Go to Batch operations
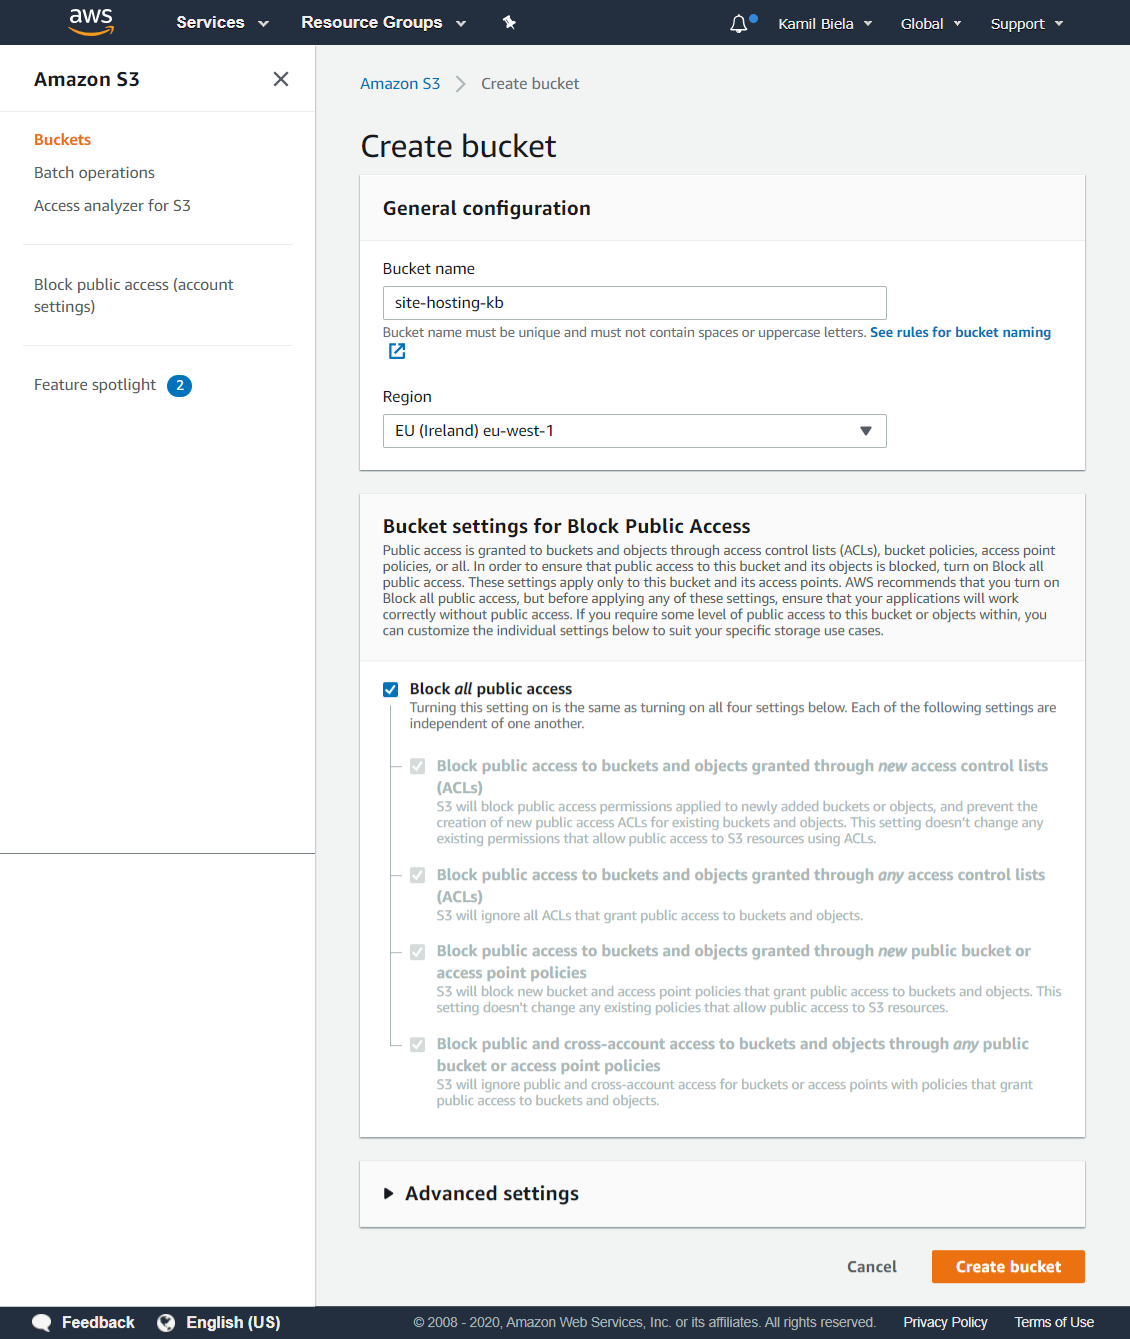This screenshot has width=1130, height=1339. (x=94, y=173)
